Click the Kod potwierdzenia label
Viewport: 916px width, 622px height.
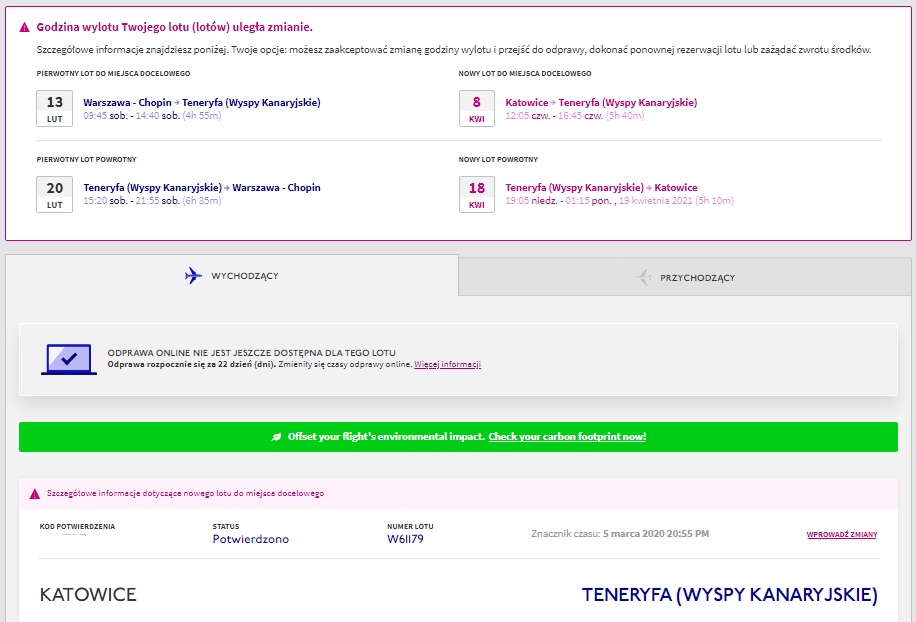tap(77, 526)
